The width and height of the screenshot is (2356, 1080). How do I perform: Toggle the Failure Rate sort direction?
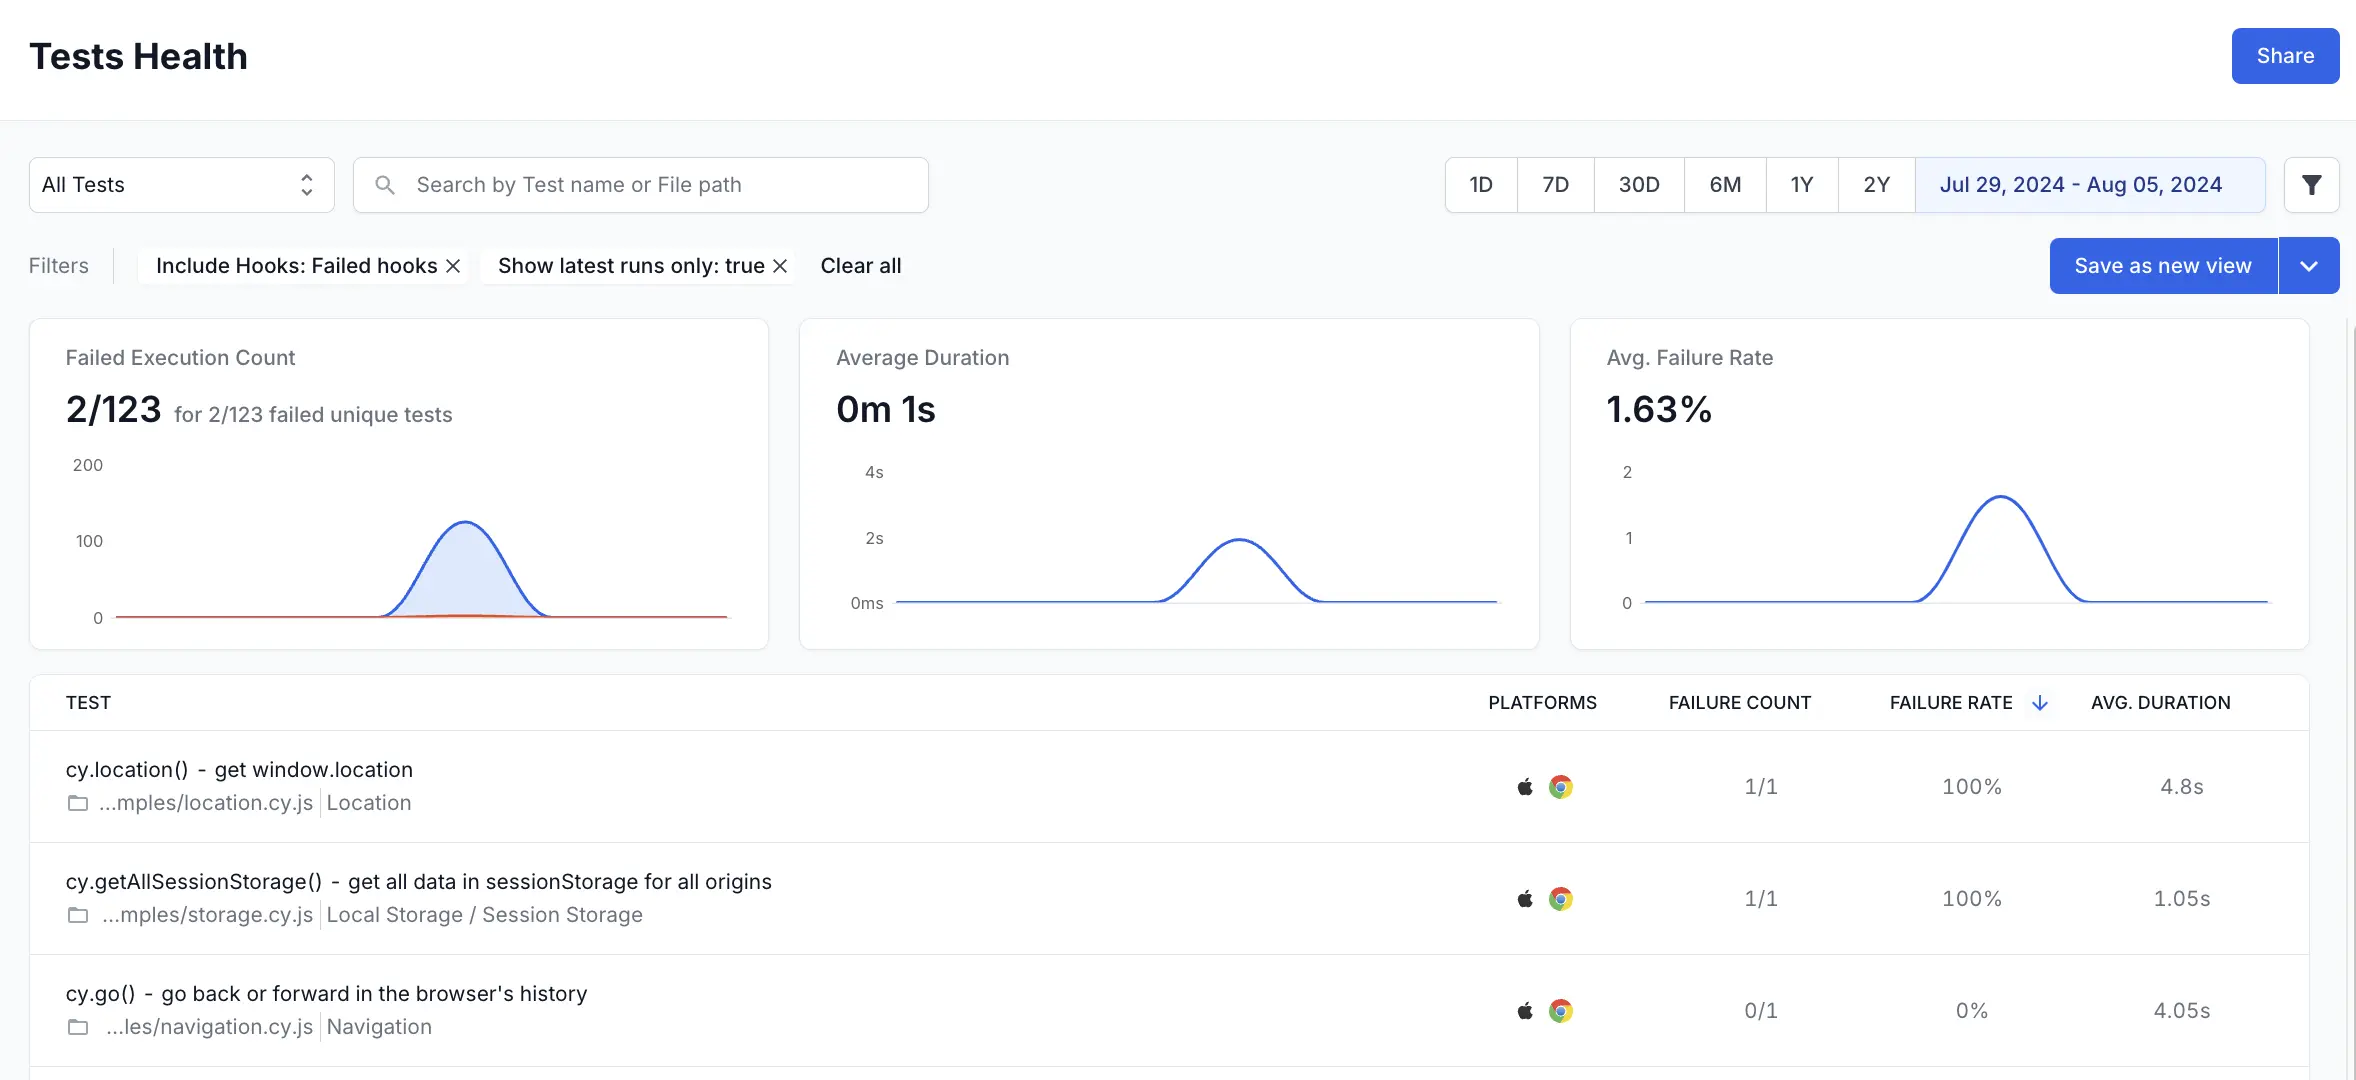coord(2040,703)
